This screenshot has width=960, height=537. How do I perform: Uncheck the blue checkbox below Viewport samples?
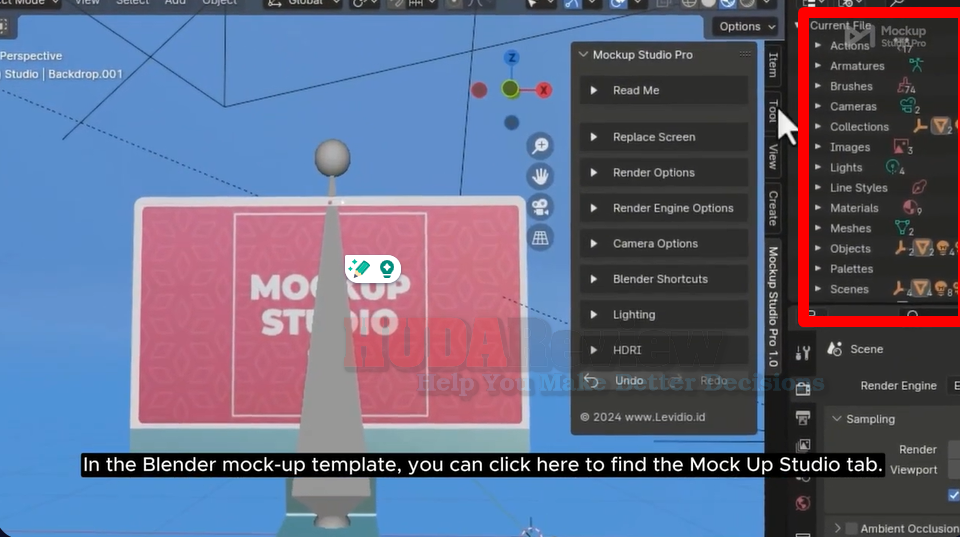[x=954, y=494]
